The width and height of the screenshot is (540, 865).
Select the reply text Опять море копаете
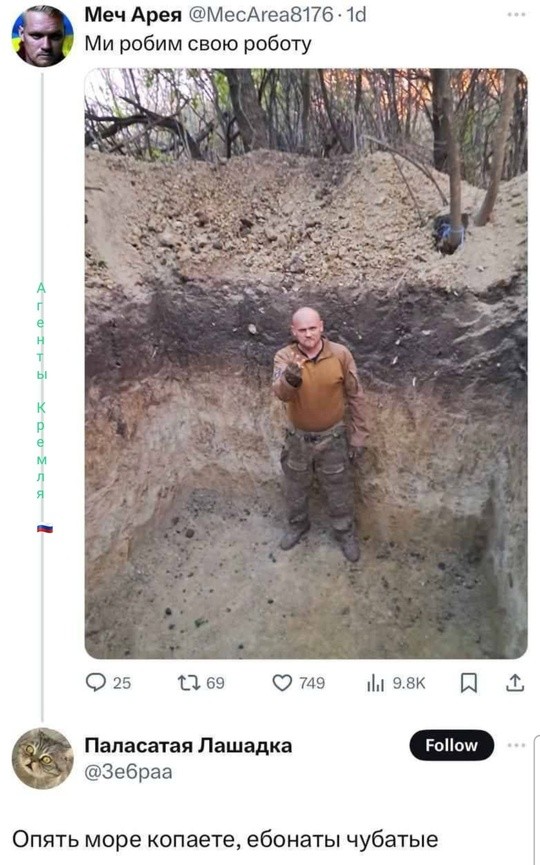pos(125,840)
